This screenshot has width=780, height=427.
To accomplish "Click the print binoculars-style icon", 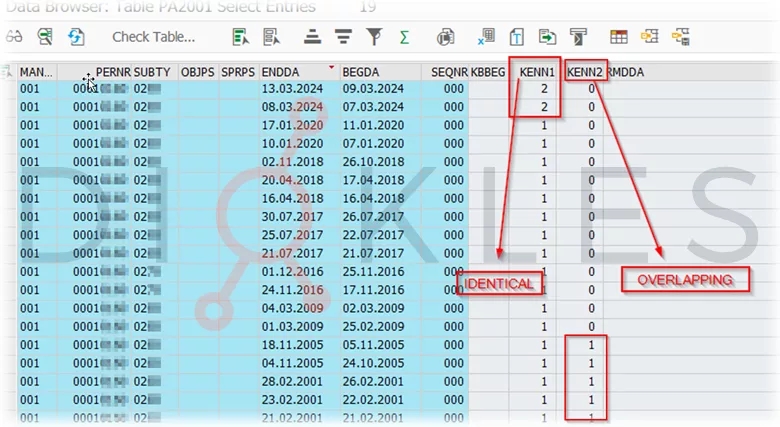I will coord(446,37).
